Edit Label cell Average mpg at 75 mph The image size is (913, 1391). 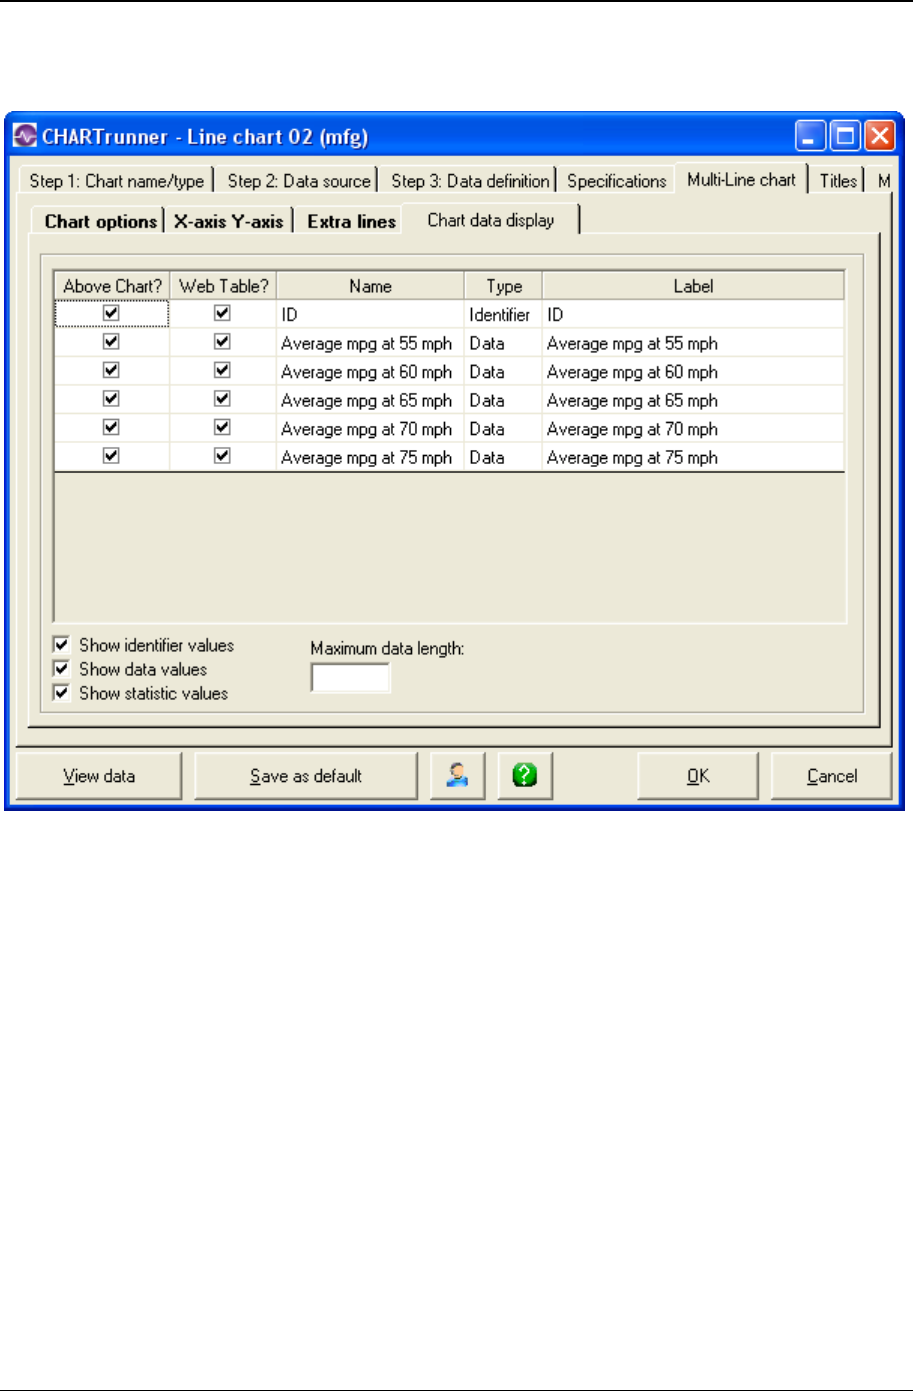(x=693, y=457)
